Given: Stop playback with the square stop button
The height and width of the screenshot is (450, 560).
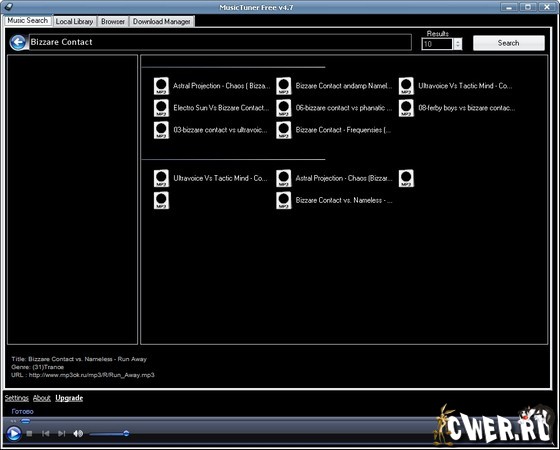Looking at the screenshot, I should click(x=30, y=434).
